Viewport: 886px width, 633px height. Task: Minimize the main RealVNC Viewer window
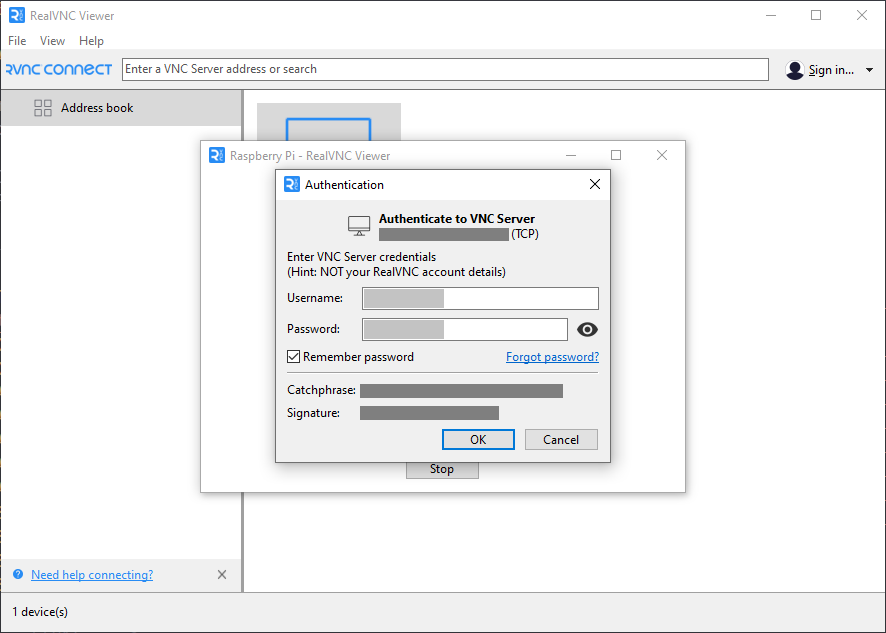point(771,15)
